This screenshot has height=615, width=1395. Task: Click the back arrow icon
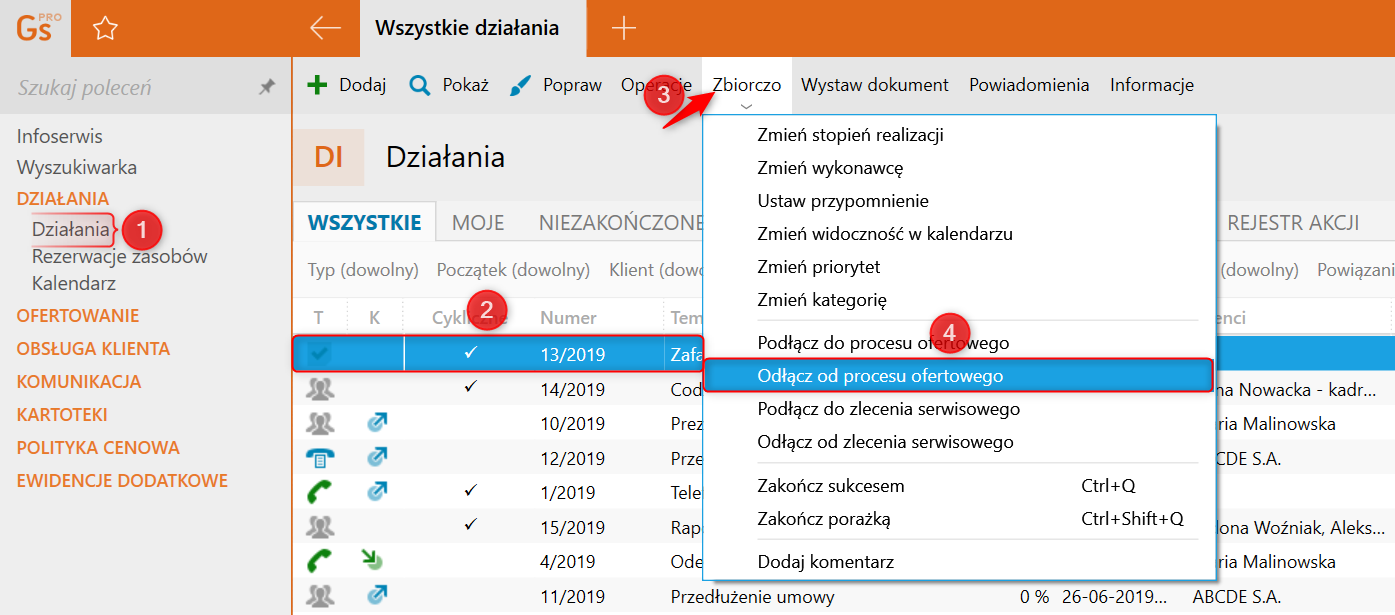coord(325,29)
